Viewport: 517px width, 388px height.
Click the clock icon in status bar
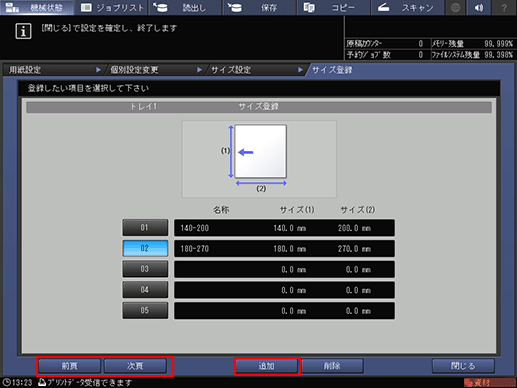coord(6,382)
